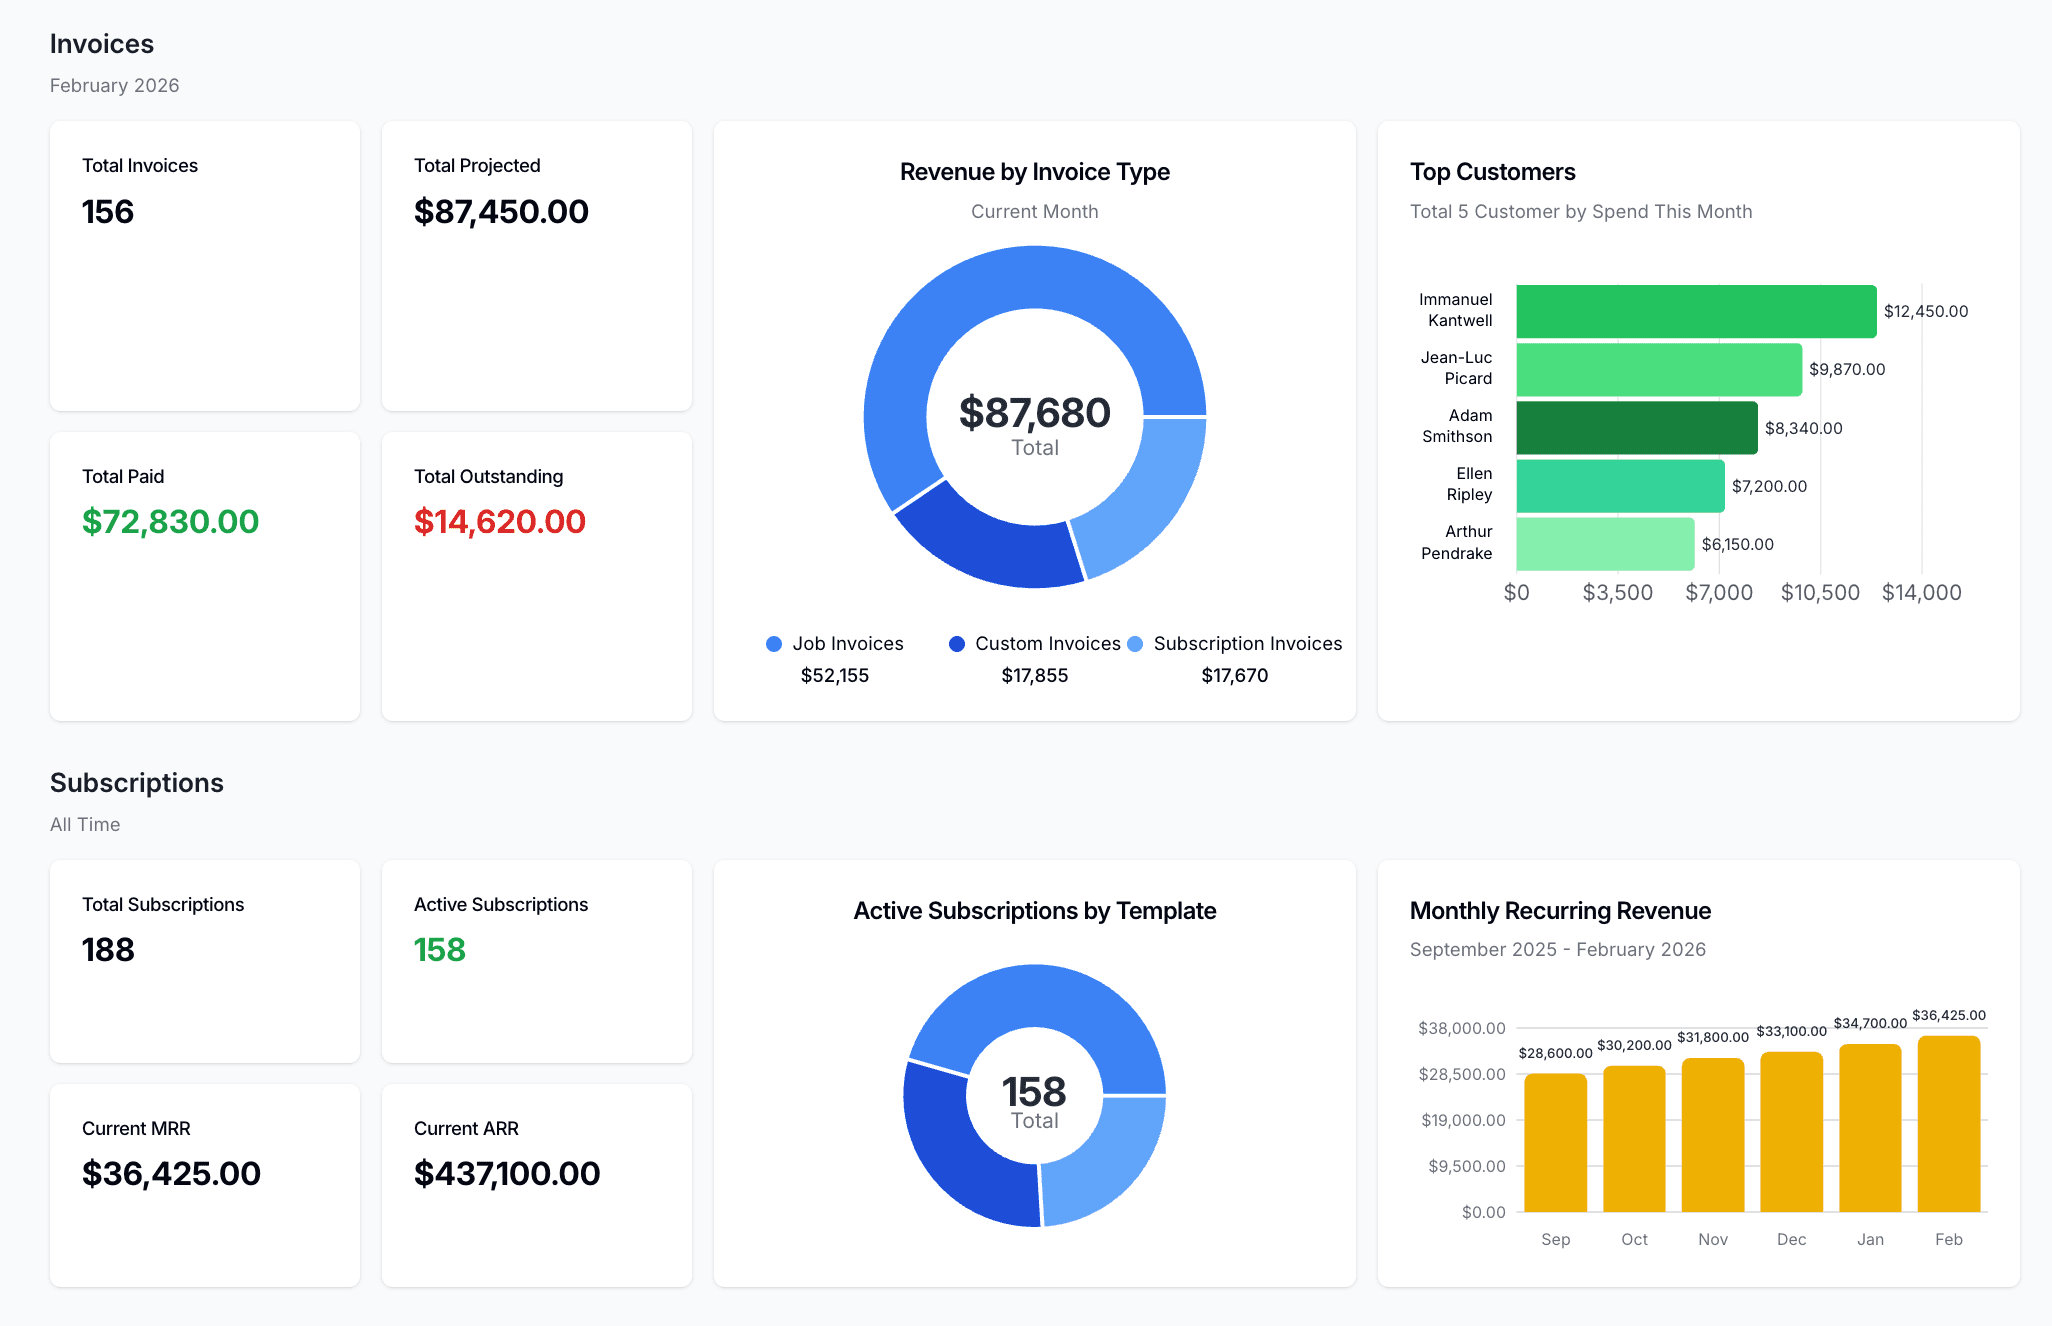Click the Ellen Ripley bar

point(1620,486)
